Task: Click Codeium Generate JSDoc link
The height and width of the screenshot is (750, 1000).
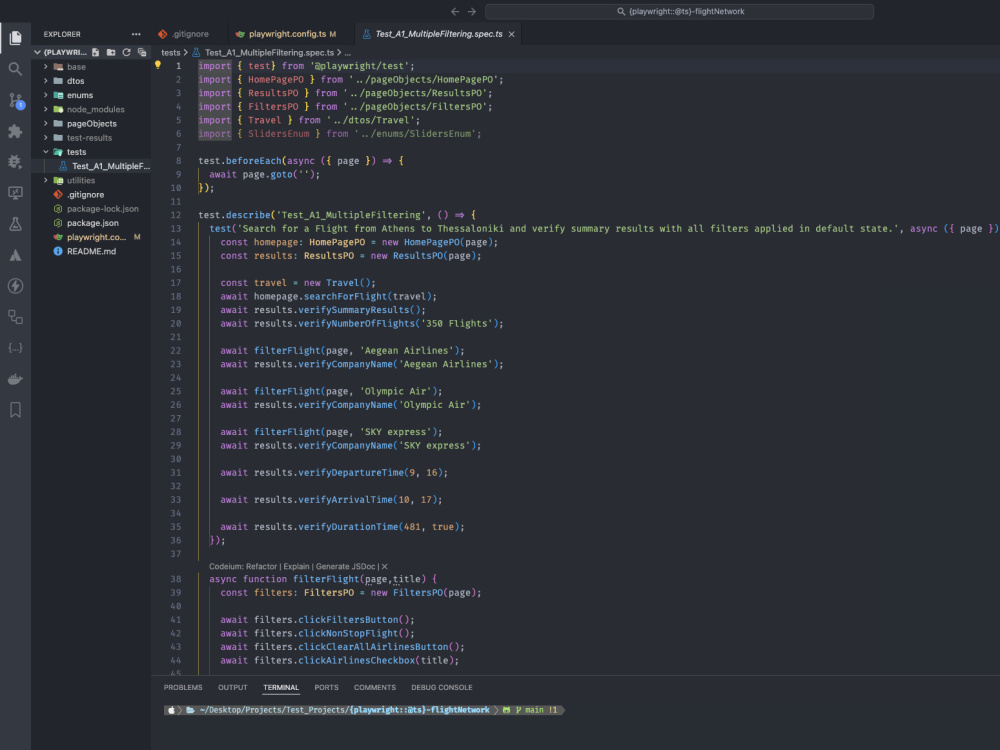Action: point(345,566)
